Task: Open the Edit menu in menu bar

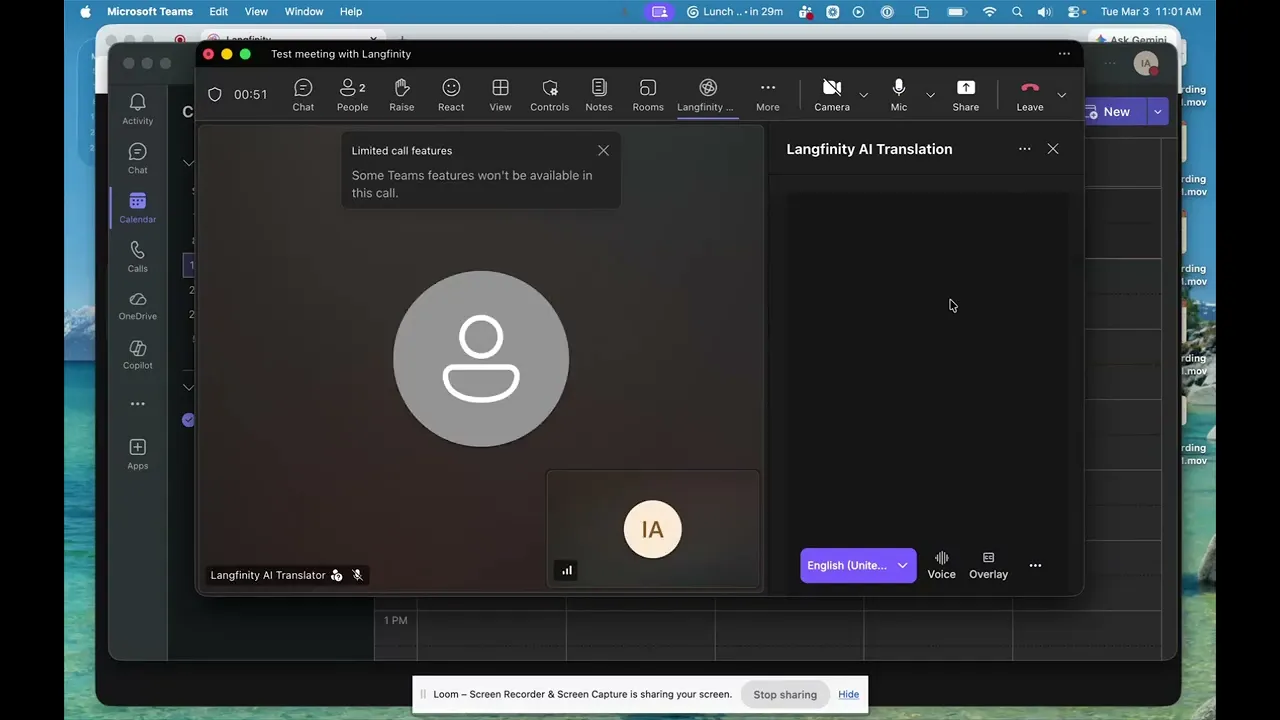Action: click(219, 12)
